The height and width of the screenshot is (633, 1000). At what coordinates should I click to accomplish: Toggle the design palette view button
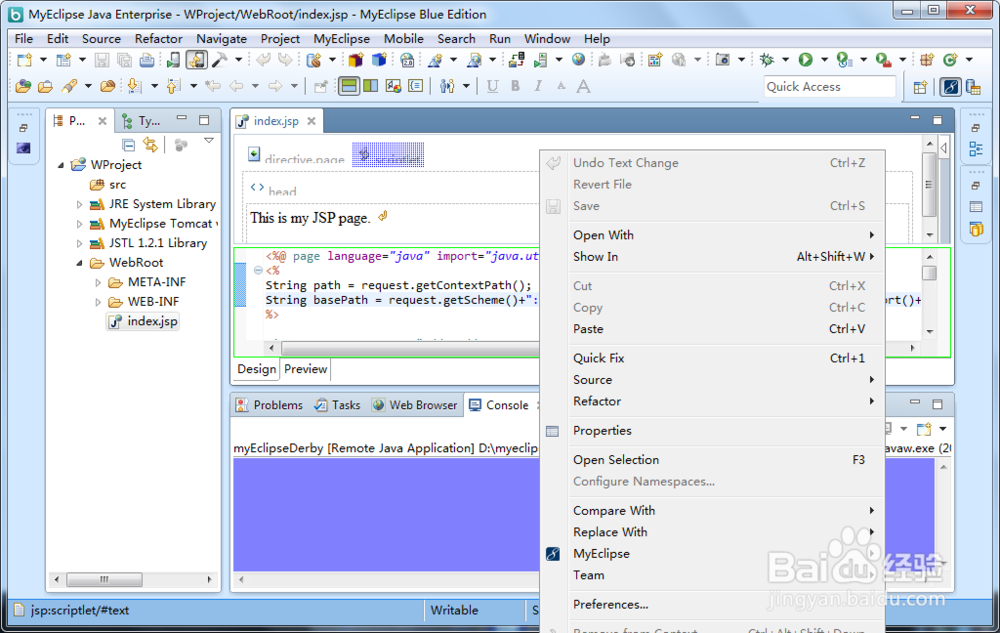[x=393, y=86]
